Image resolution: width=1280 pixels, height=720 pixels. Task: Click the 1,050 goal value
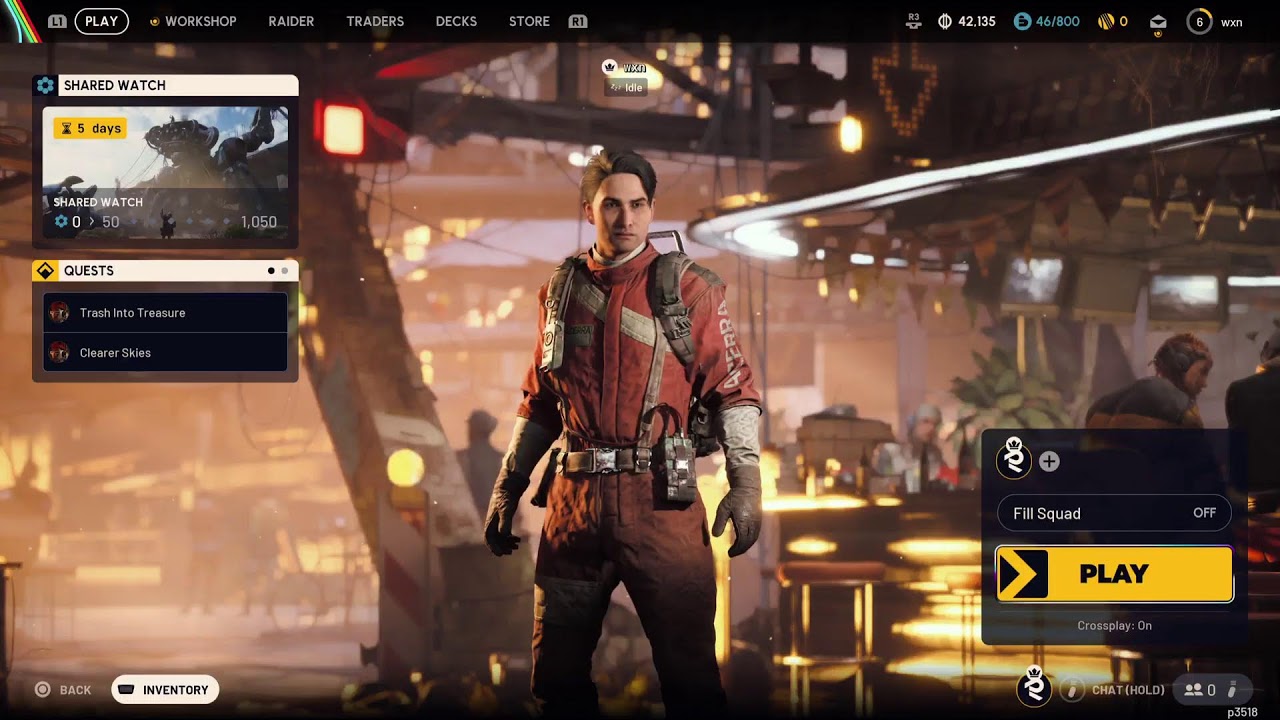click(259, 222)
